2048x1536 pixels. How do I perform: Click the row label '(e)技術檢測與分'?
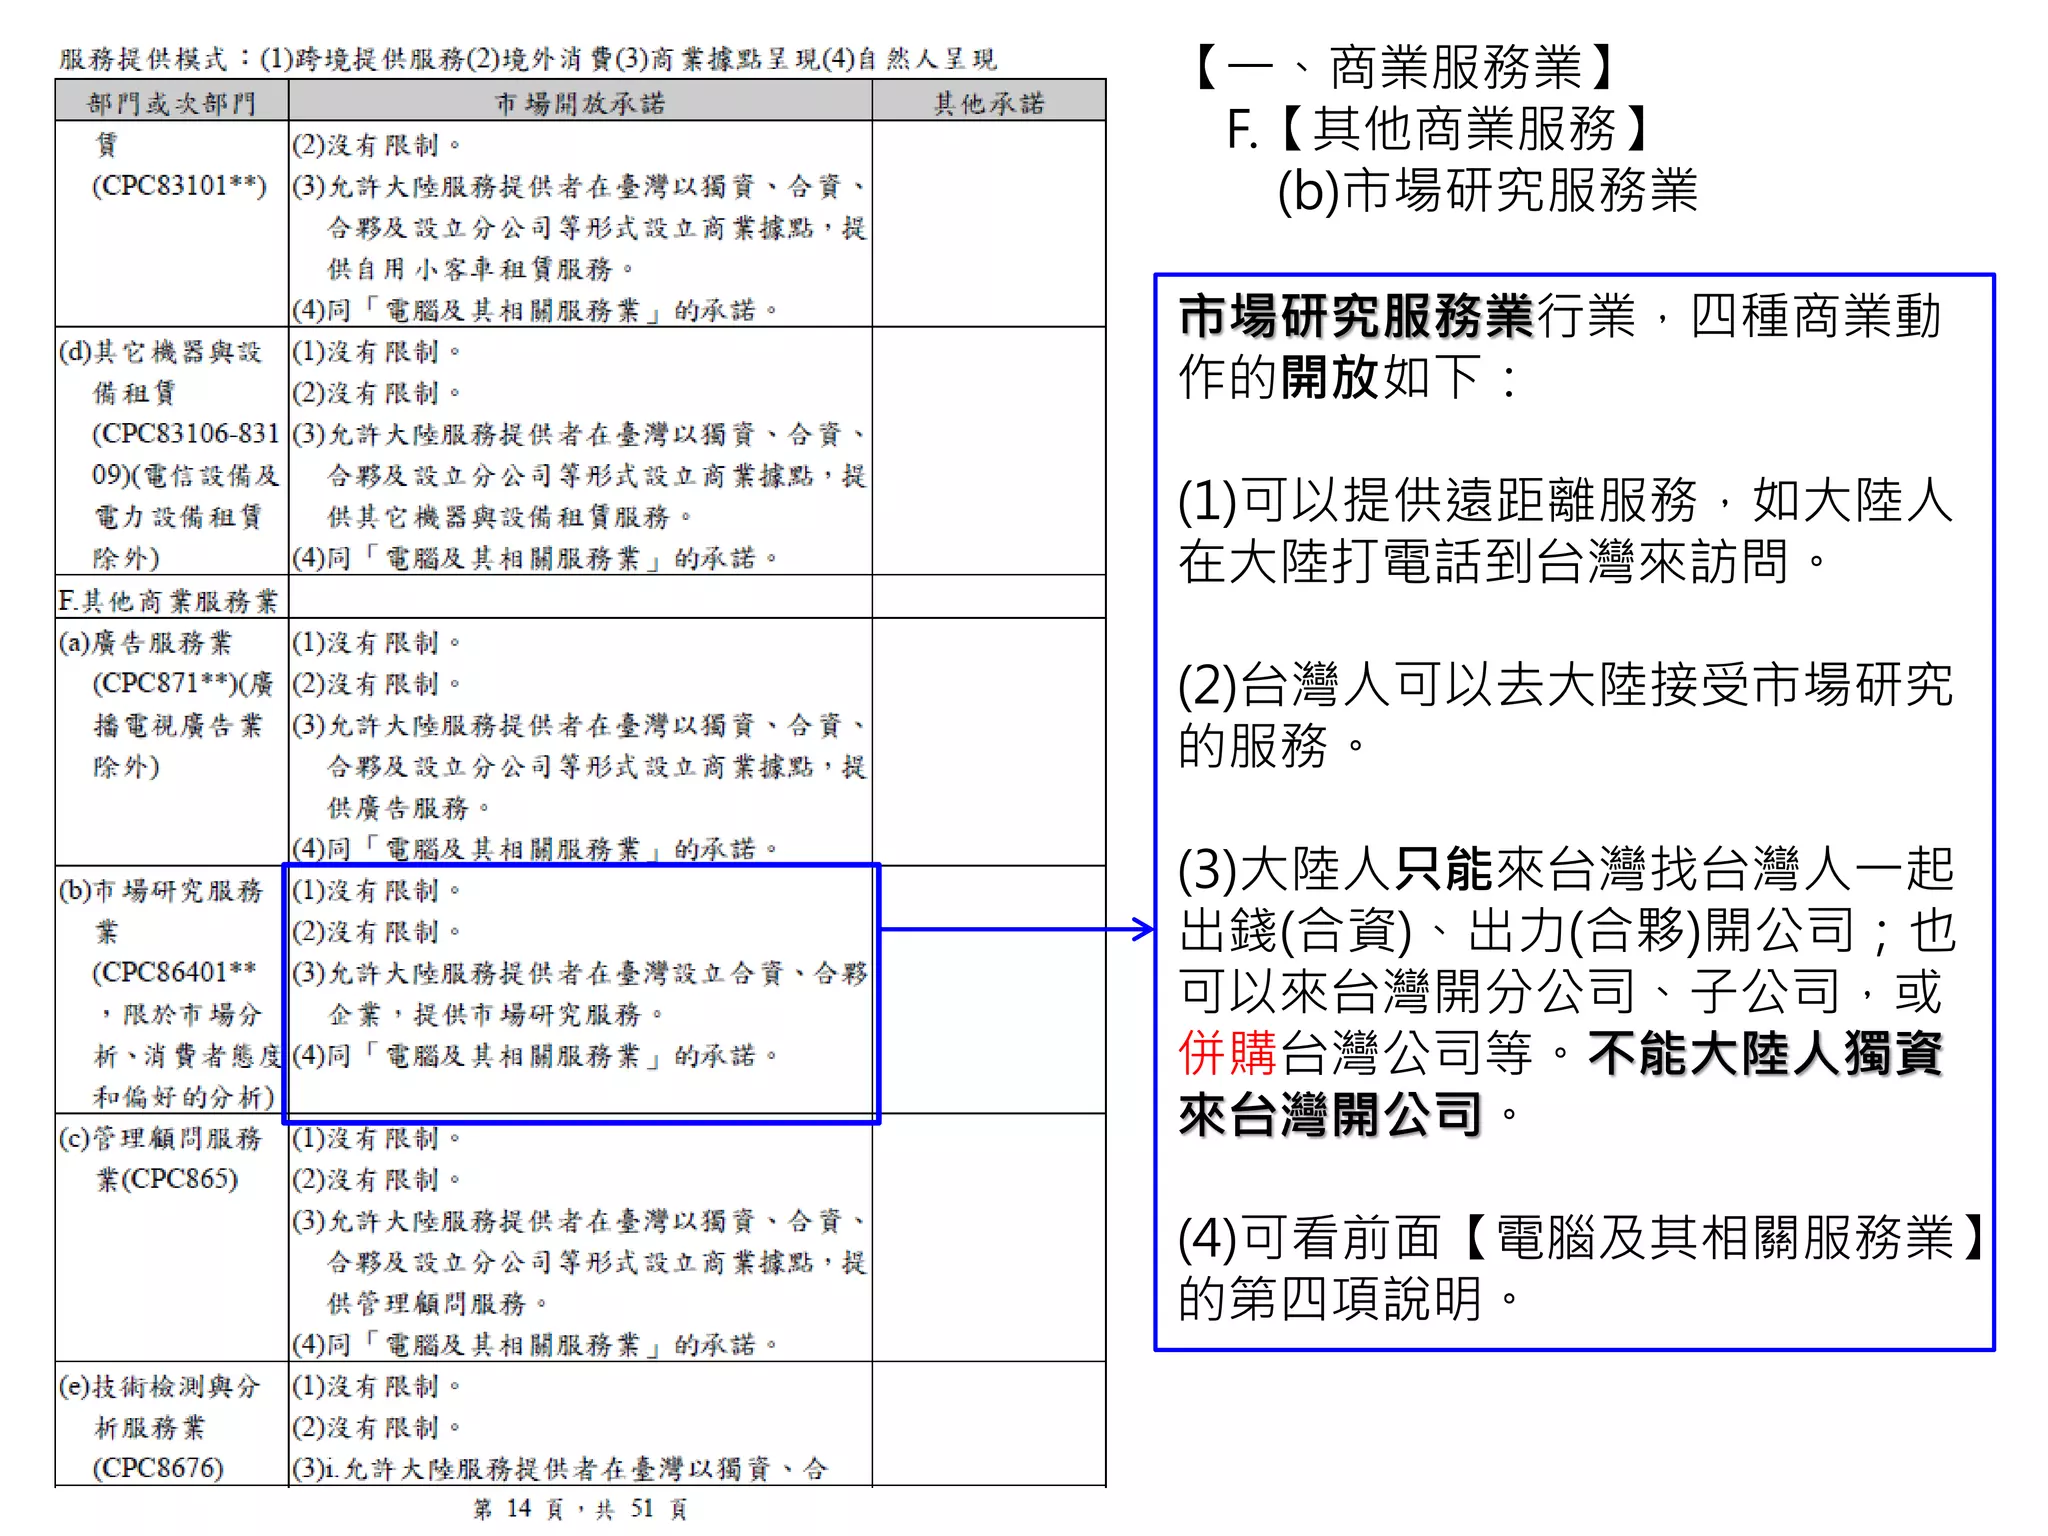(160, 1386)
